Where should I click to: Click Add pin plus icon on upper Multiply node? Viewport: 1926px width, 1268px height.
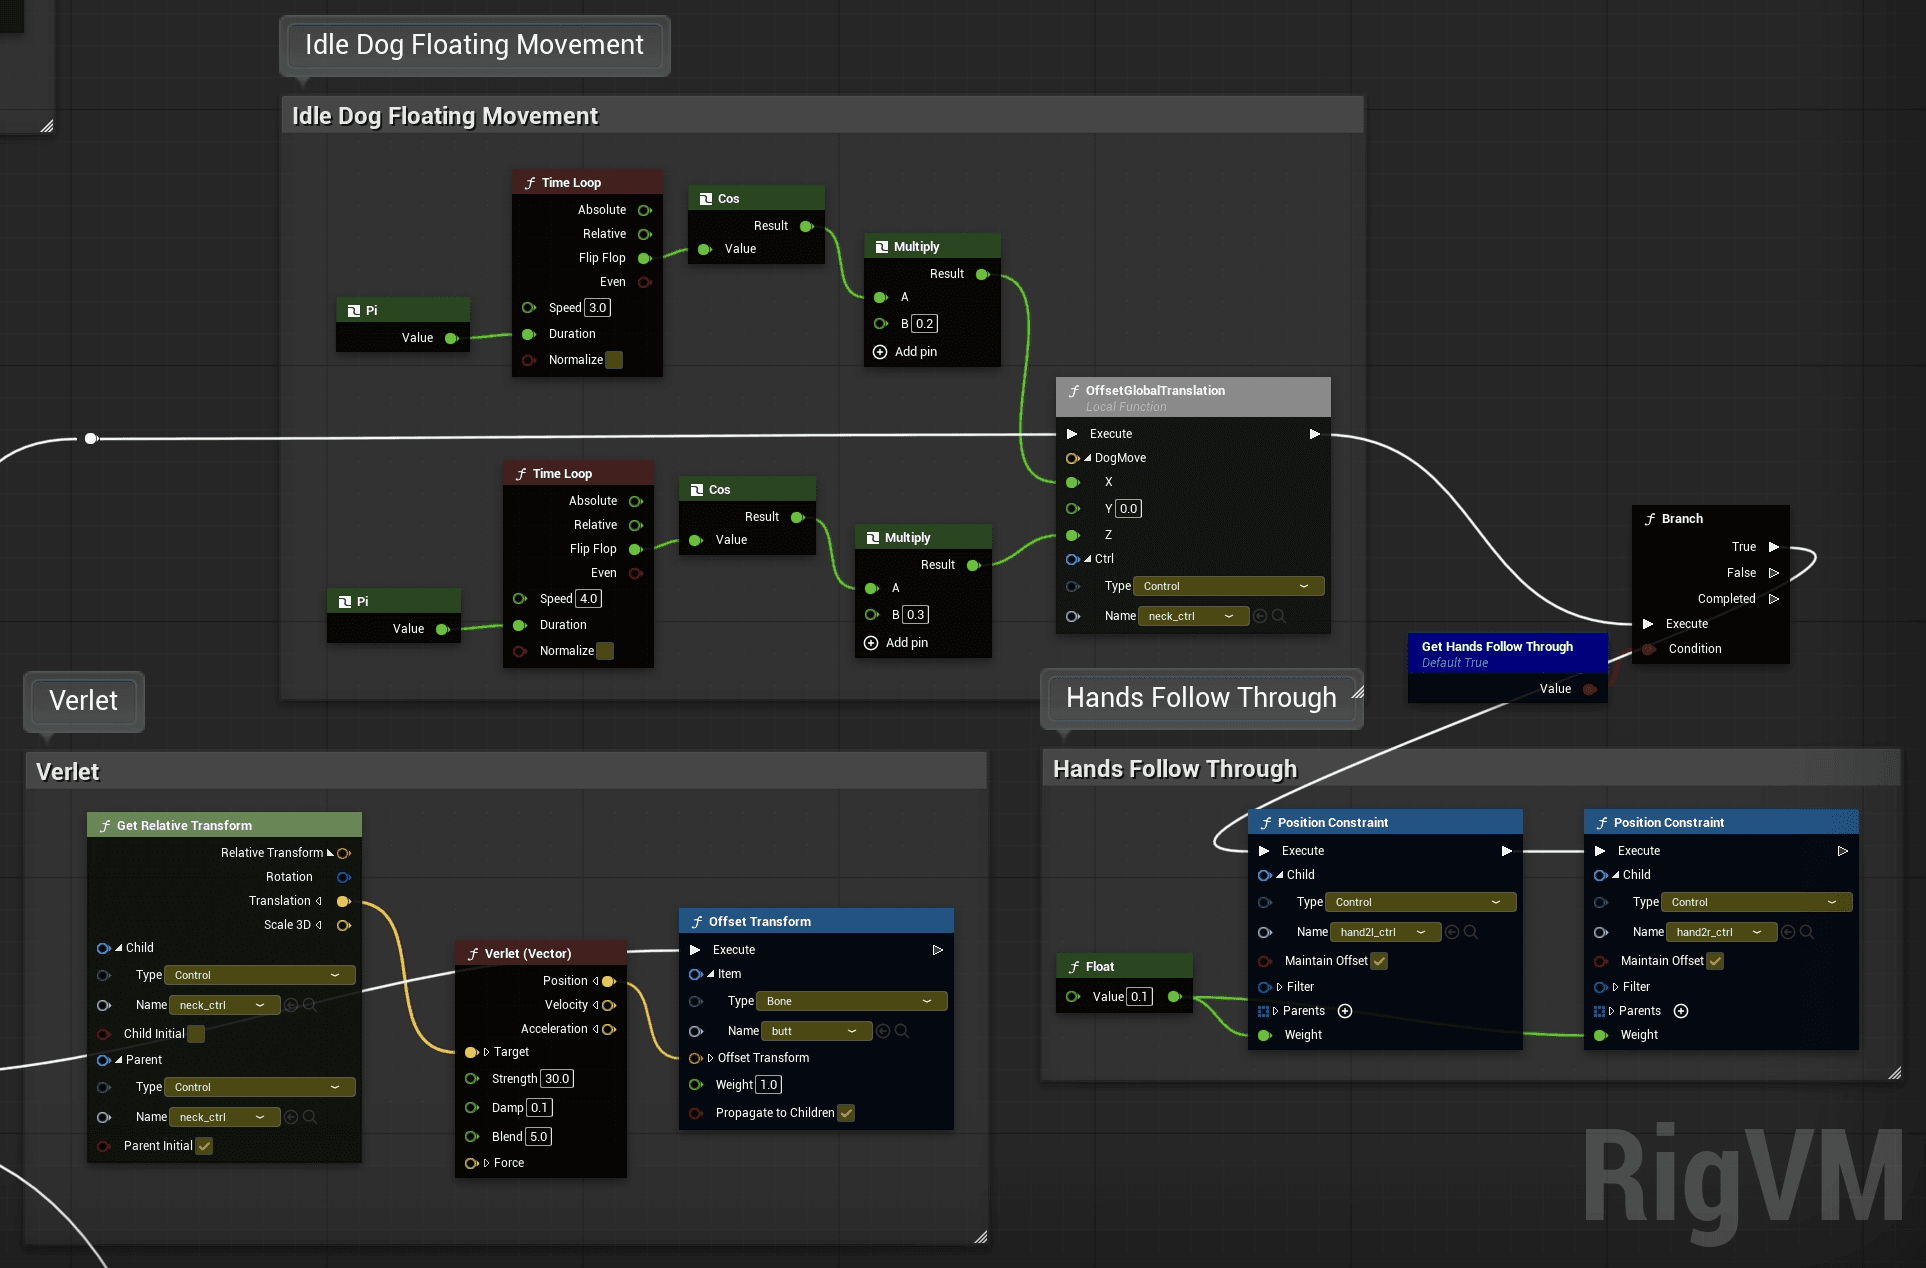[880, 352]
